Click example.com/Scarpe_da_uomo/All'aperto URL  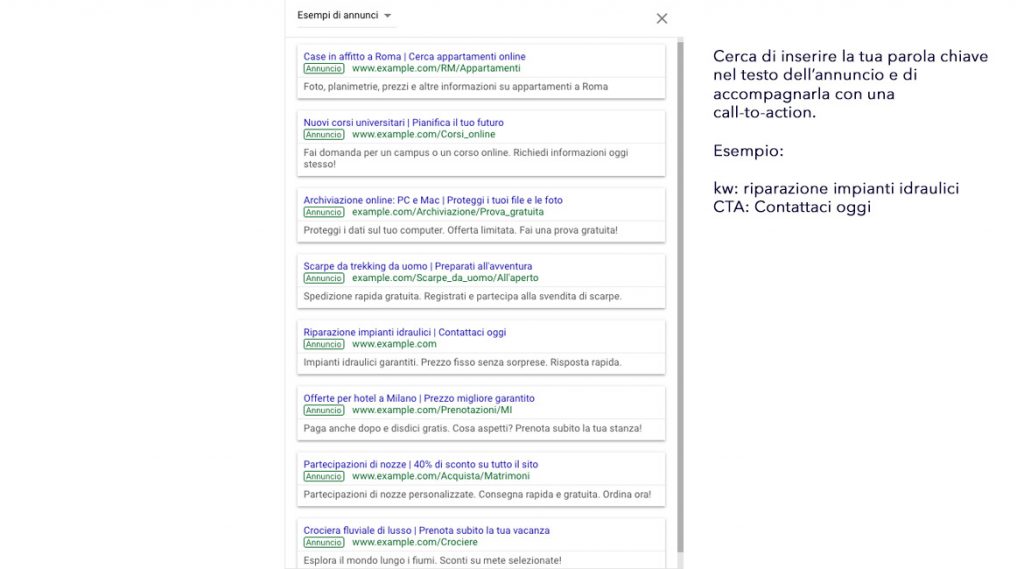click(x=445, y=278)
